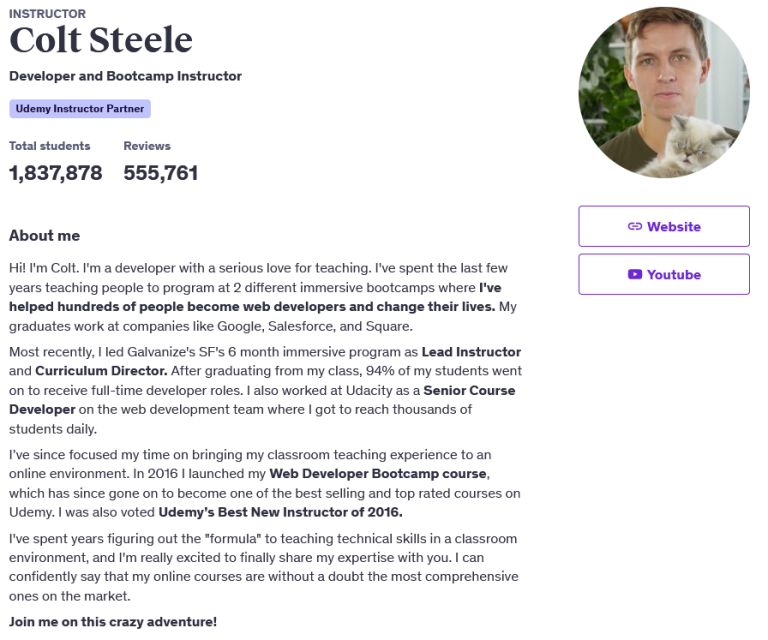
Task: Click the Udemy's Best New Instructor of 2016 text
Action: pyautogui.click(x=280, y=513)
